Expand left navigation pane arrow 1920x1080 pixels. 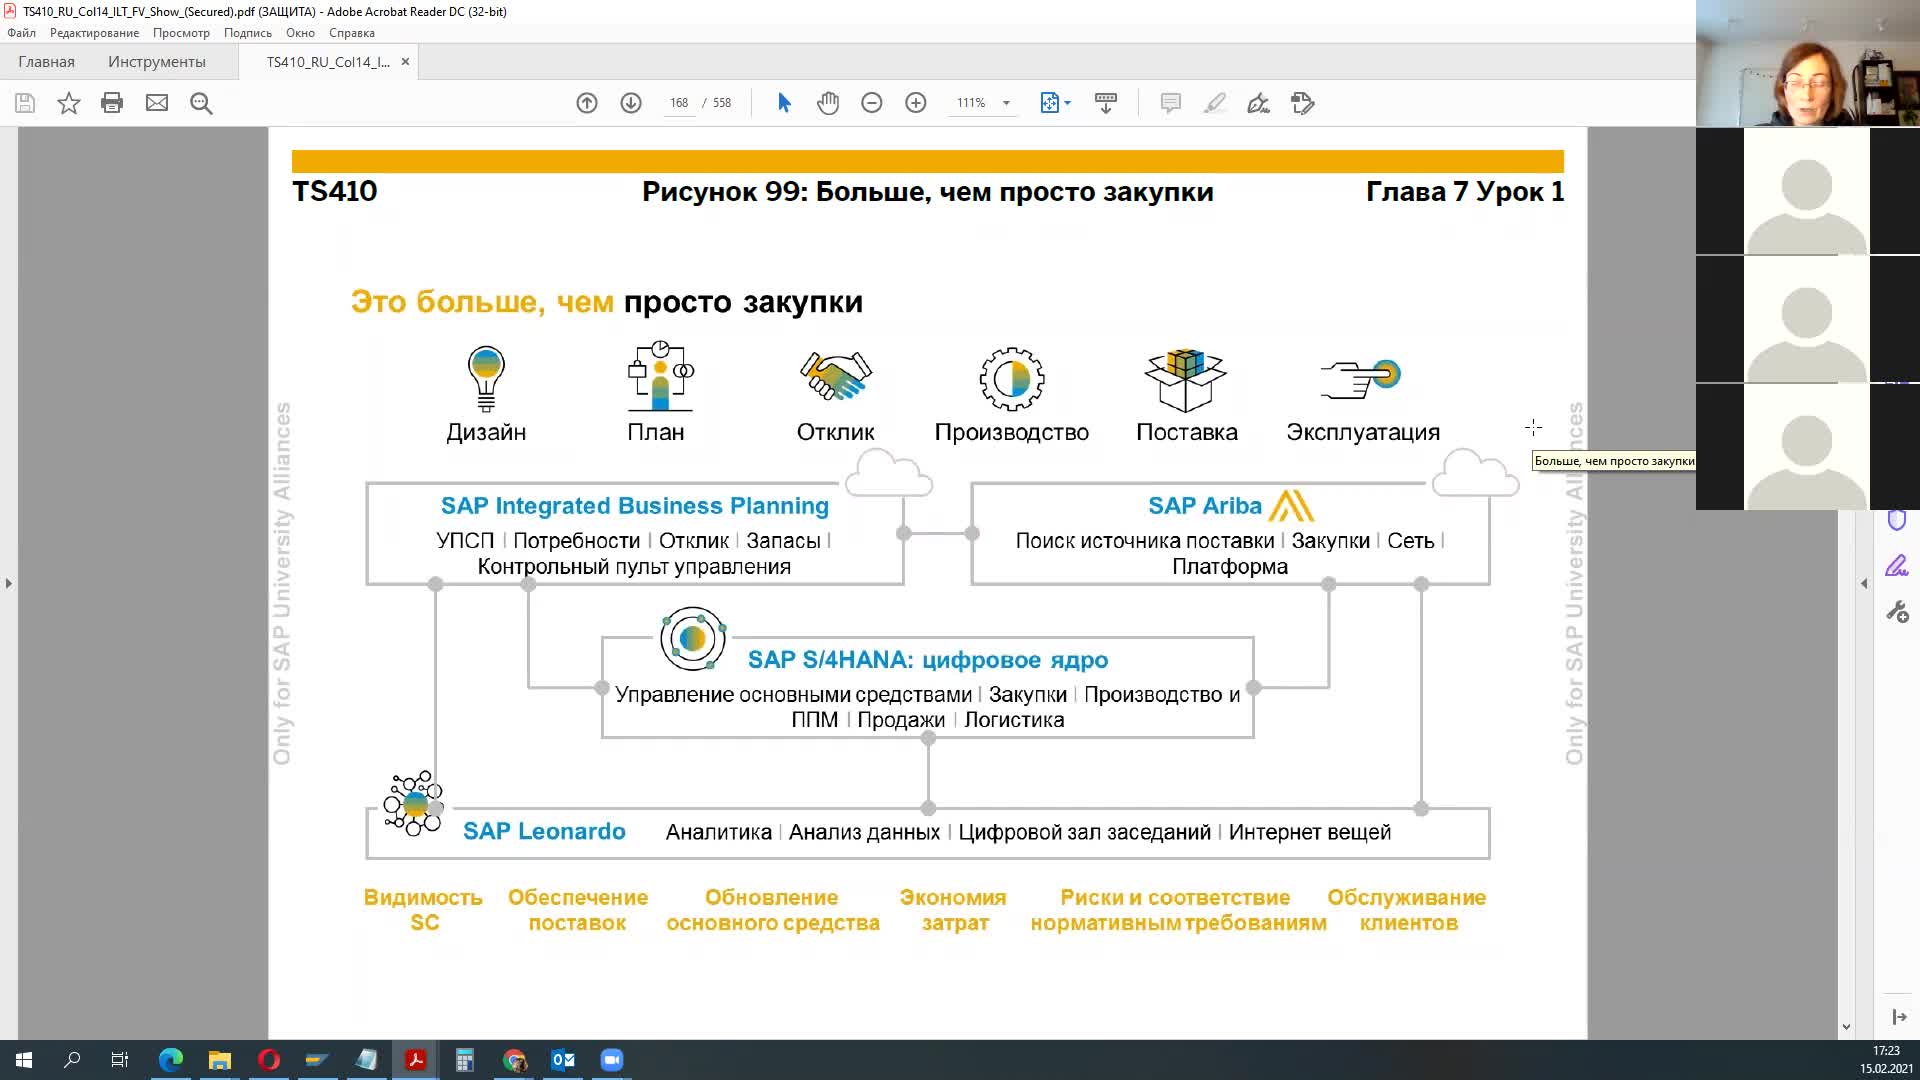(9, 583)
